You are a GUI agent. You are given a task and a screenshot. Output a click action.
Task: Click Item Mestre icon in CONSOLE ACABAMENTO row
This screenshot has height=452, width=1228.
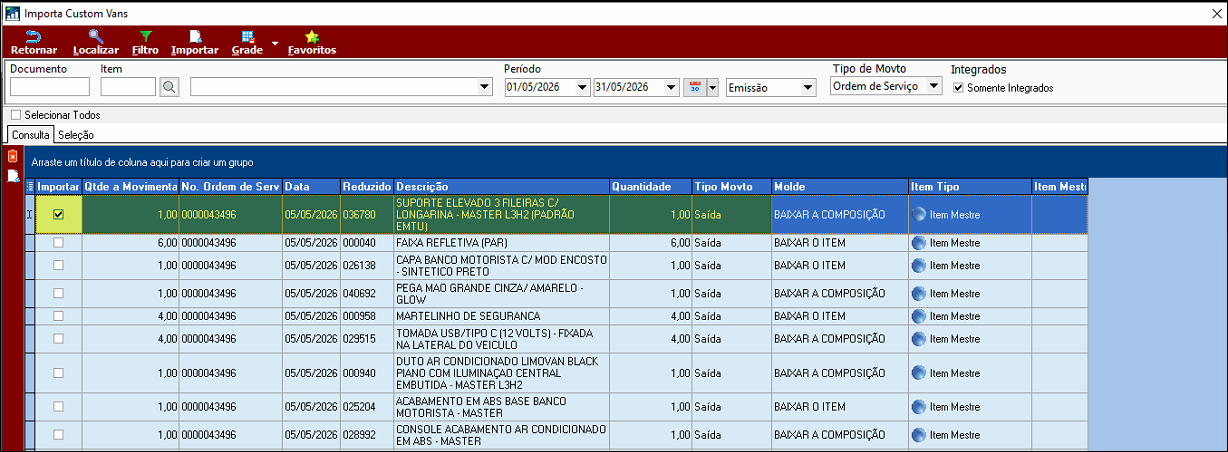[919, 435]
